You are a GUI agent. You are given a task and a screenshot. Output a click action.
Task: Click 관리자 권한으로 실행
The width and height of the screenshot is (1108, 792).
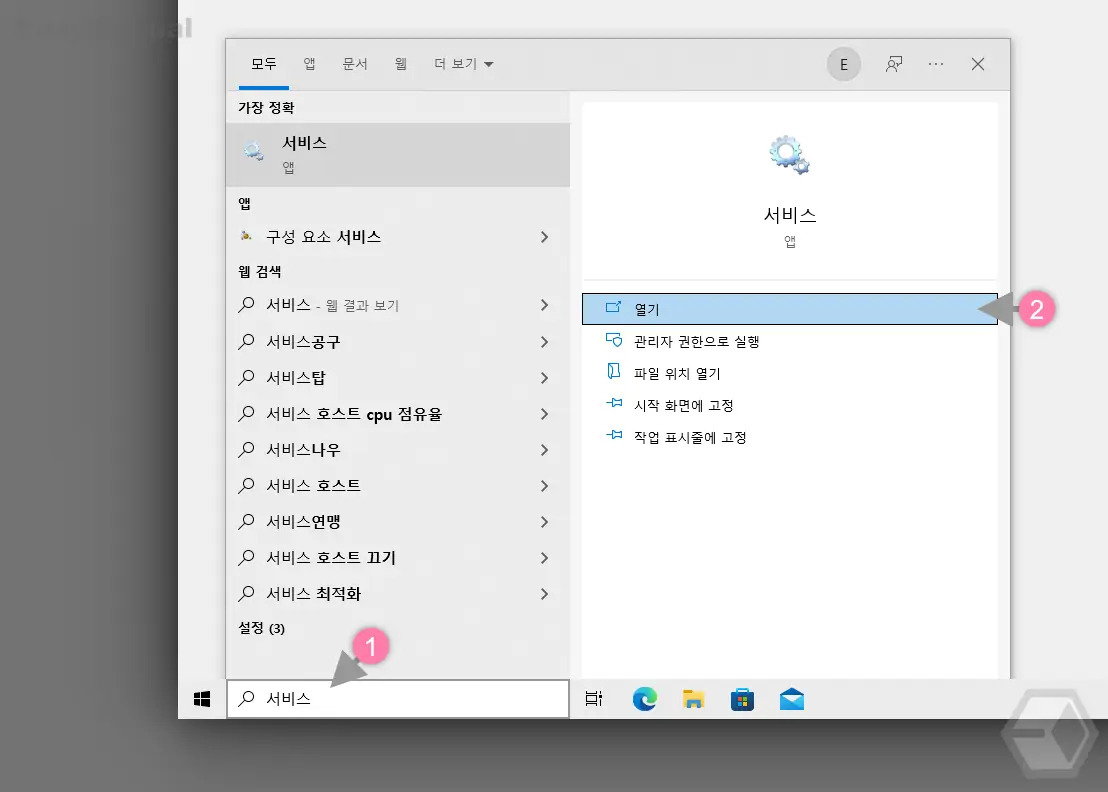[x=789, y=341]
